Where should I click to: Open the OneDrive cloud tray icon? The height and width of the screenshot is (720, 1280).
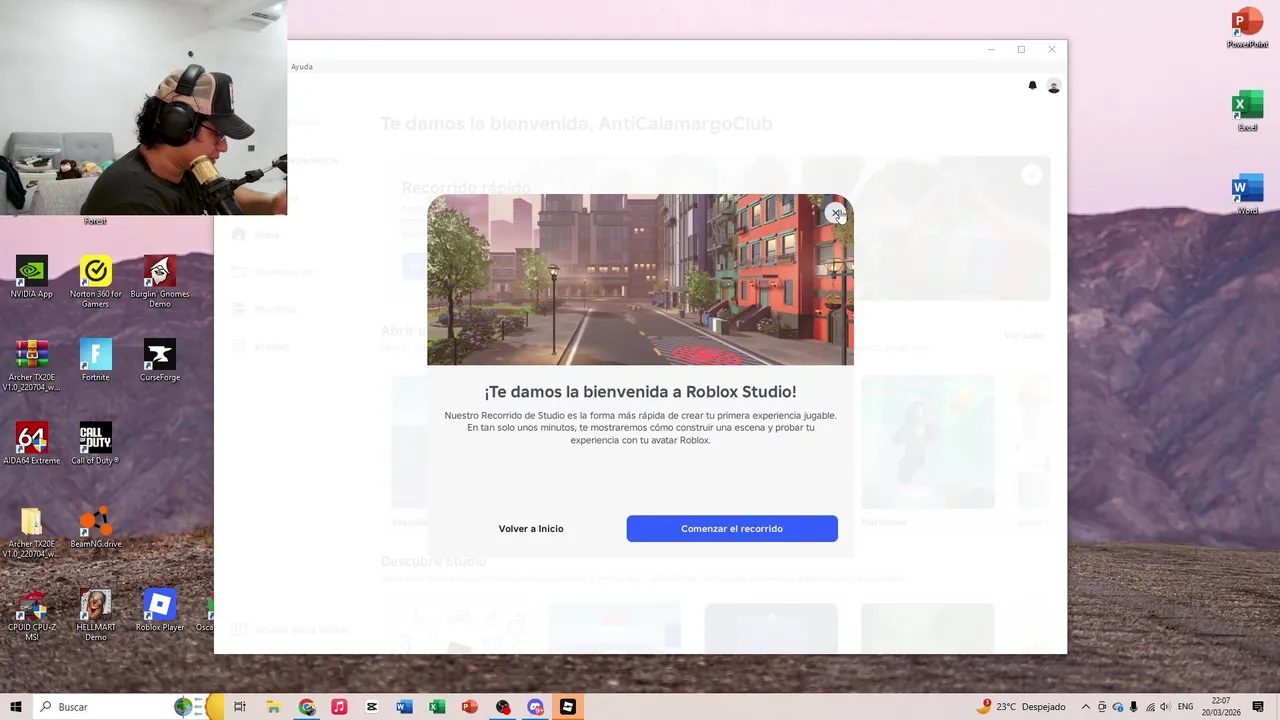point(1118,707)
